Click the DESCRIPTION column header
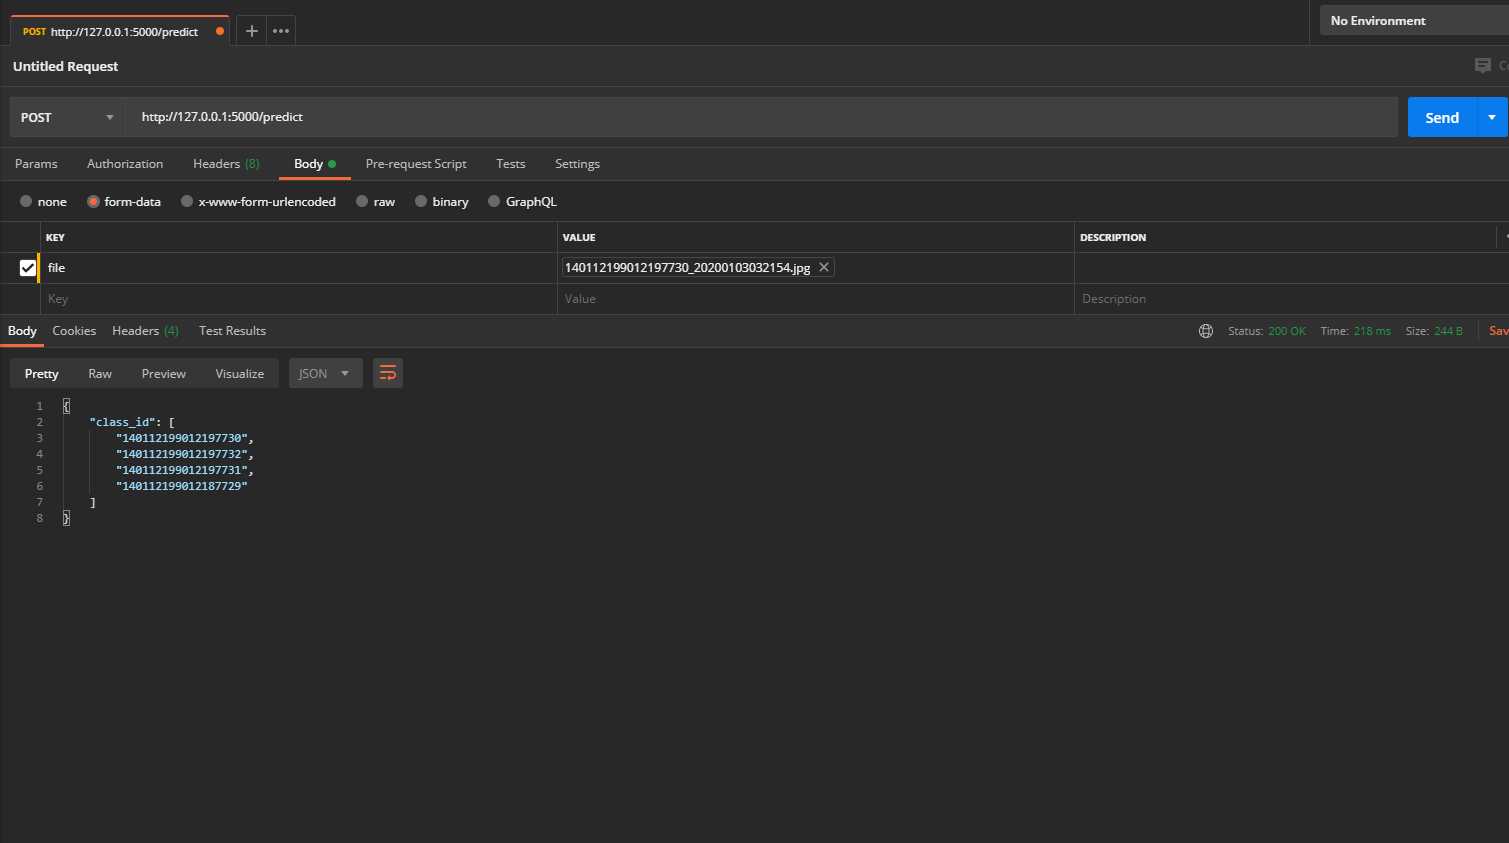 click(1113, 237)
